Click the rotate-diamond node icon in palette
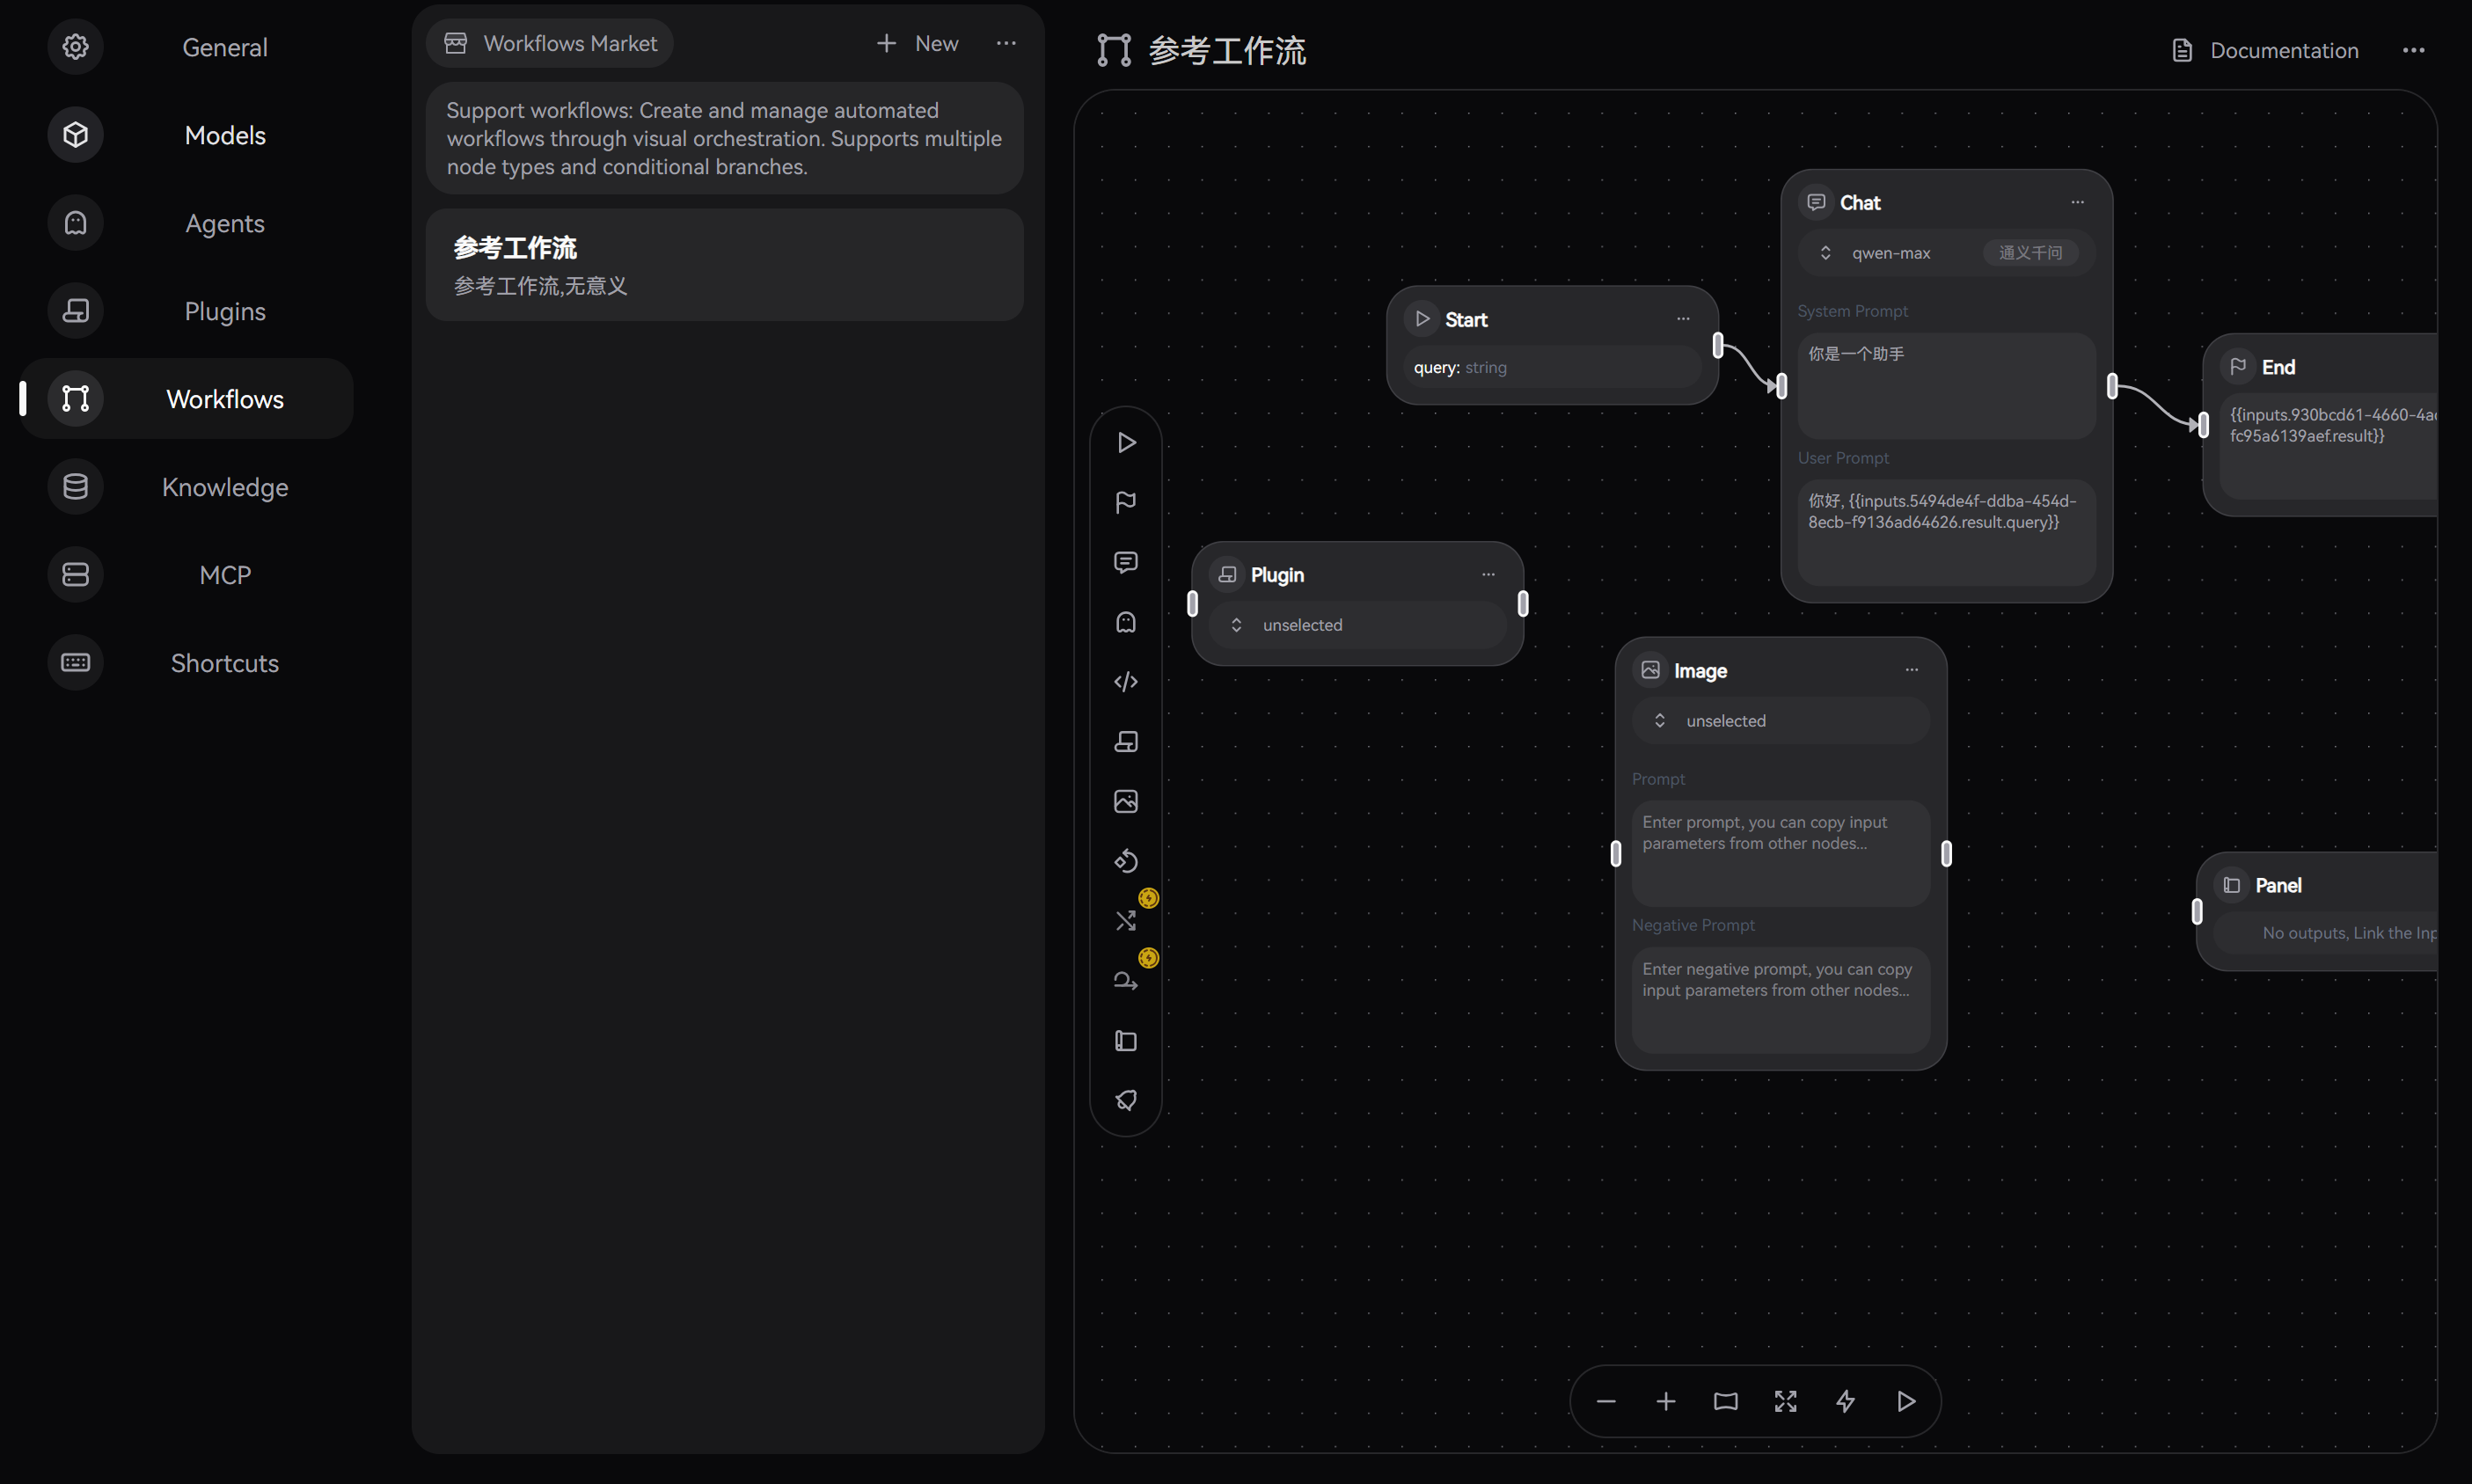This screenshot has width=2472, height=1484. 1126,861
